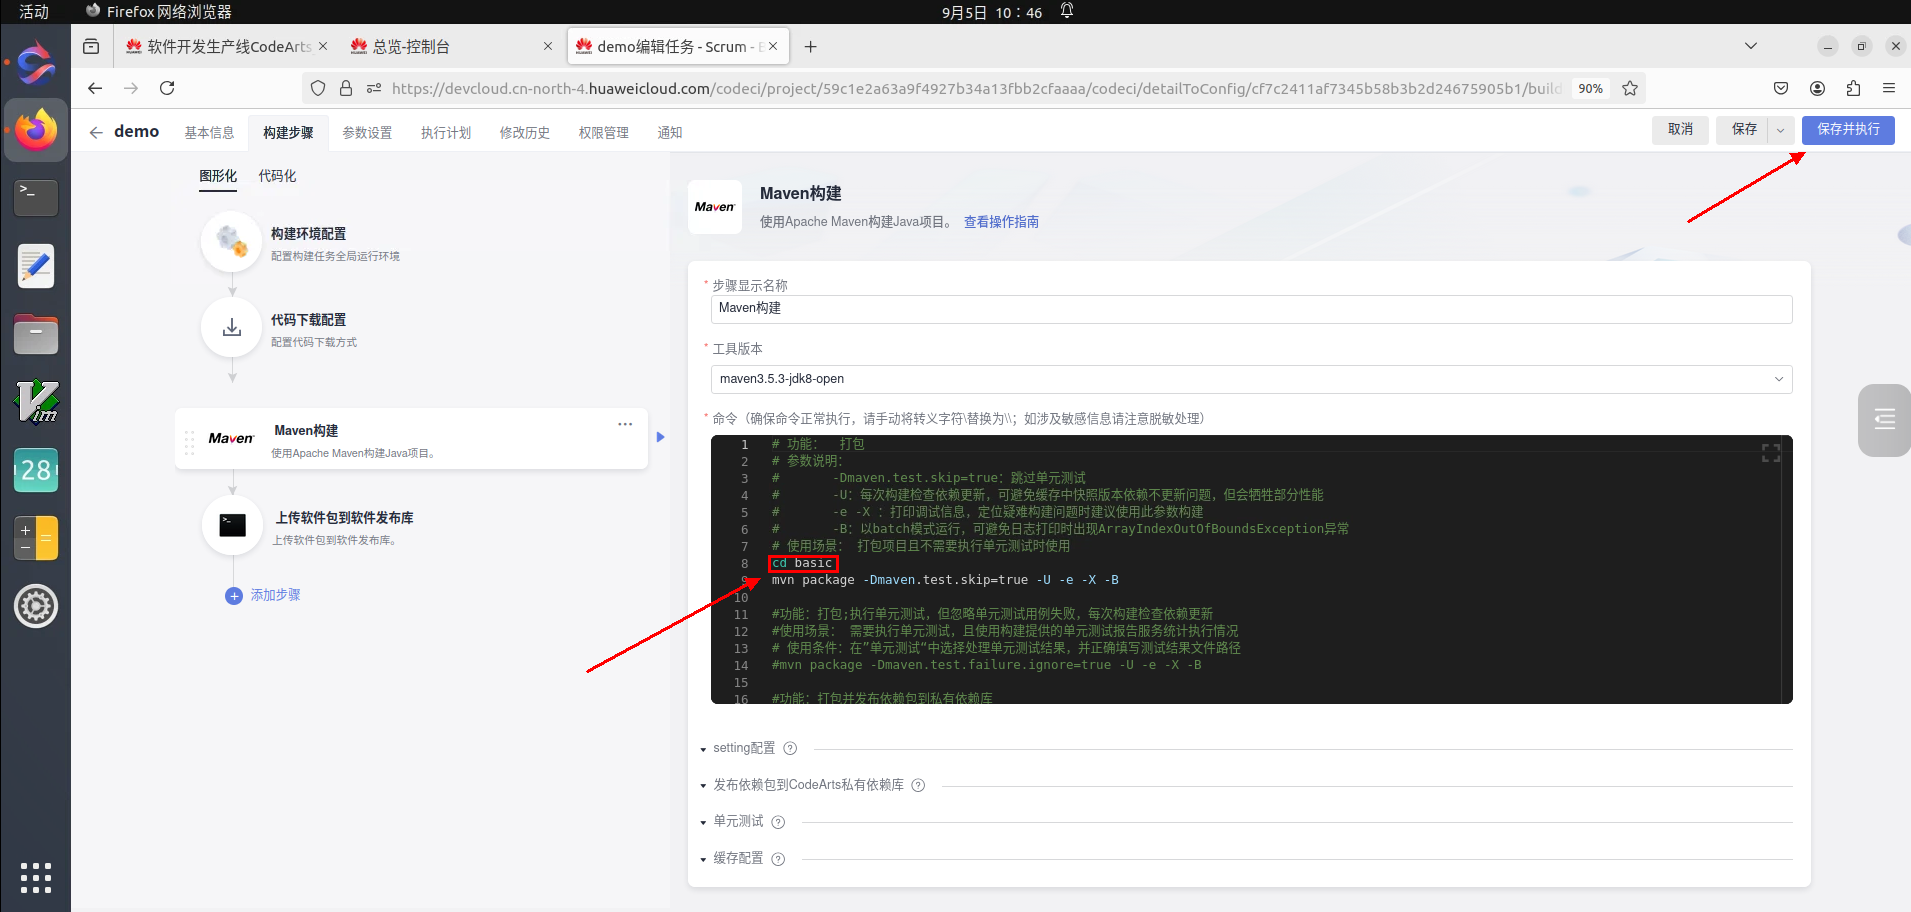
Task: Select the 图形化 view tab
Action: tap(218, 176)
